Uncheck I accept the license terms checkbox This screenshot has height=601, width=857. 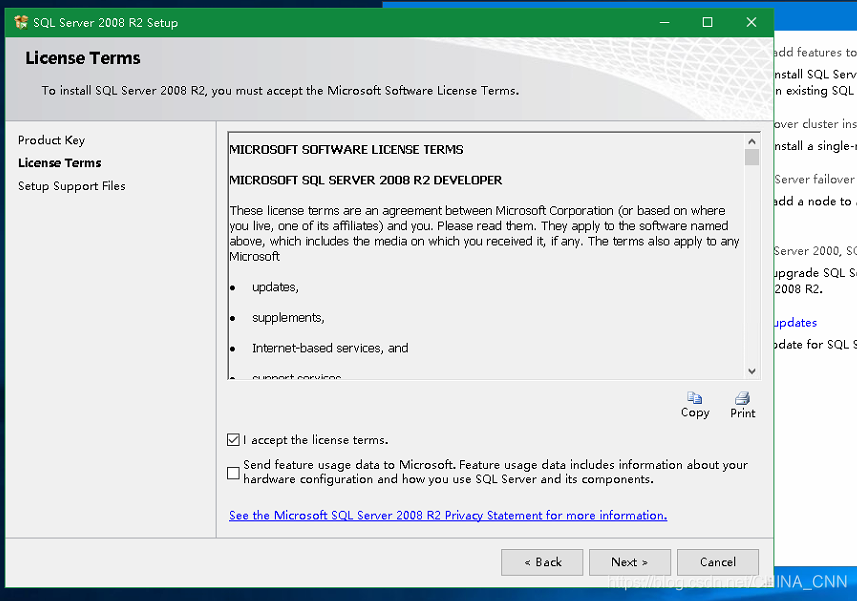[233, 440]
